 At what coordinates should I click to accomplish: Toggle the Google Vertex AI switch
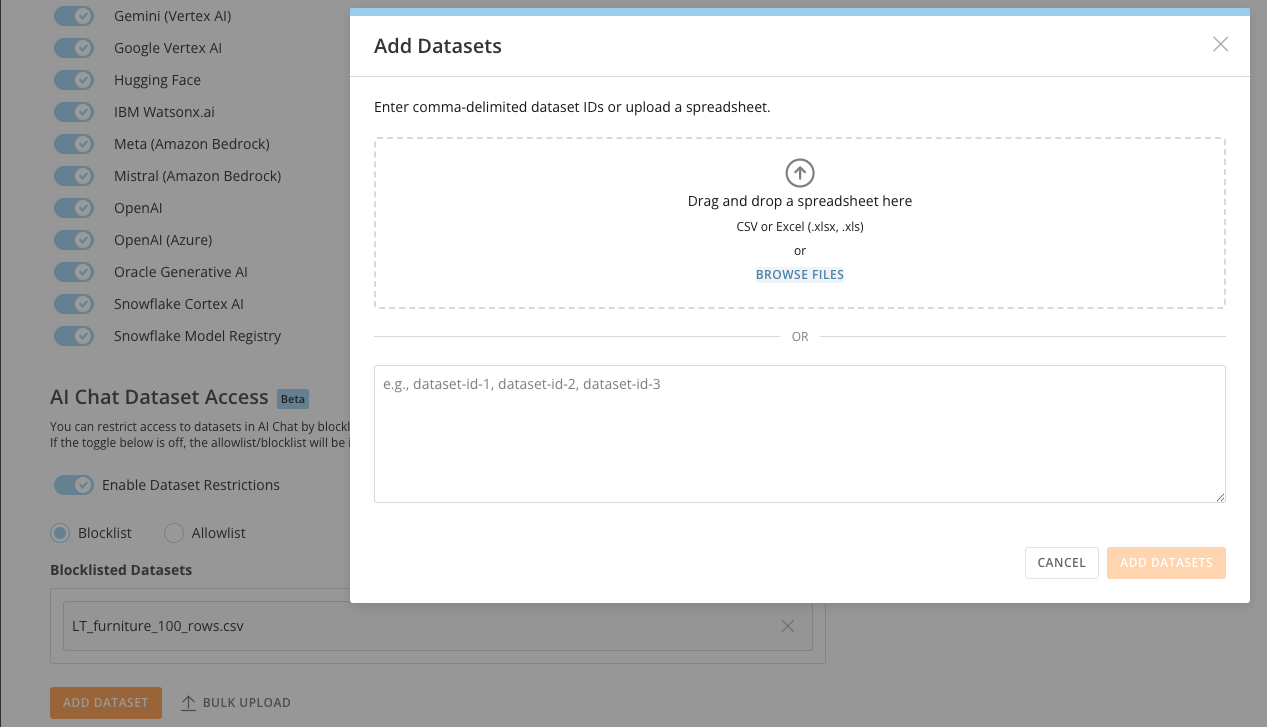74,48
